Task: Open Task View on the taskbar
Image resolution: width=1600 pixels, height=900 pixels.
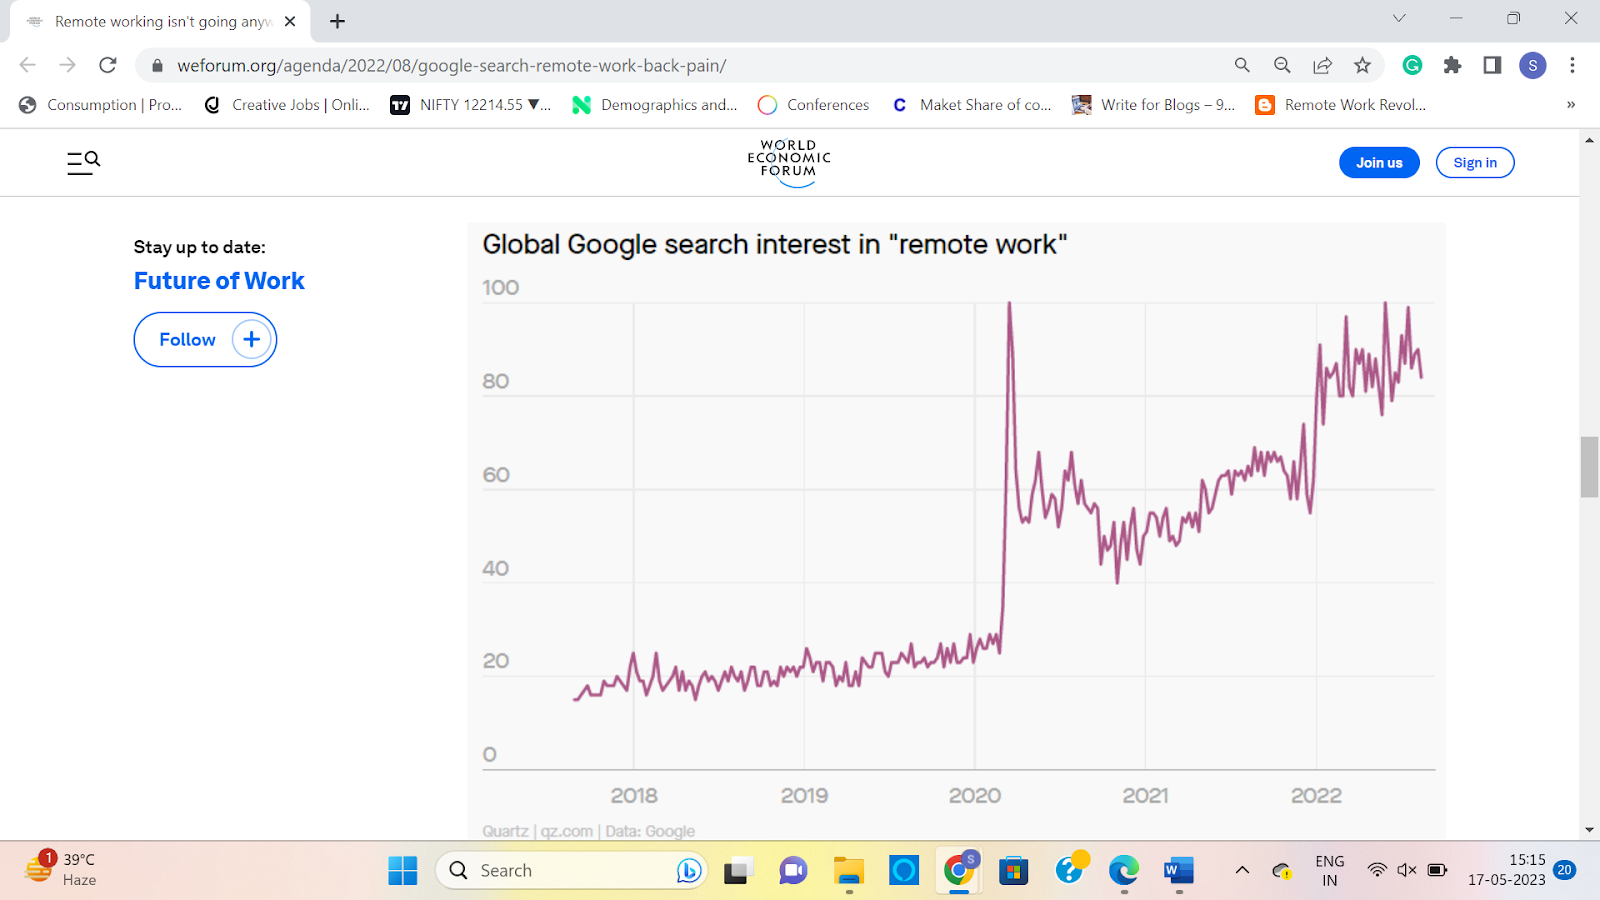Action: [738, 870]
